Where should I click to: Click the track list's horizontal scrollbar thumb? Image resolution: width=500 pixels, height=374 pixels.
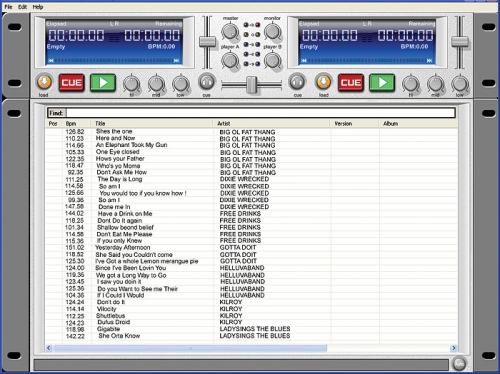(191, 348)
